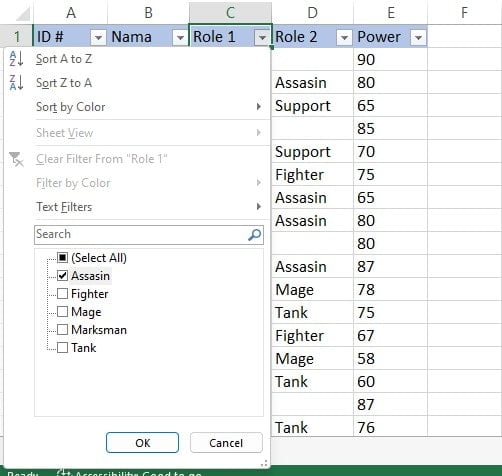Choose Sort A to Z
The height and width of the screenshot is (476, 502).
point(137,59)
